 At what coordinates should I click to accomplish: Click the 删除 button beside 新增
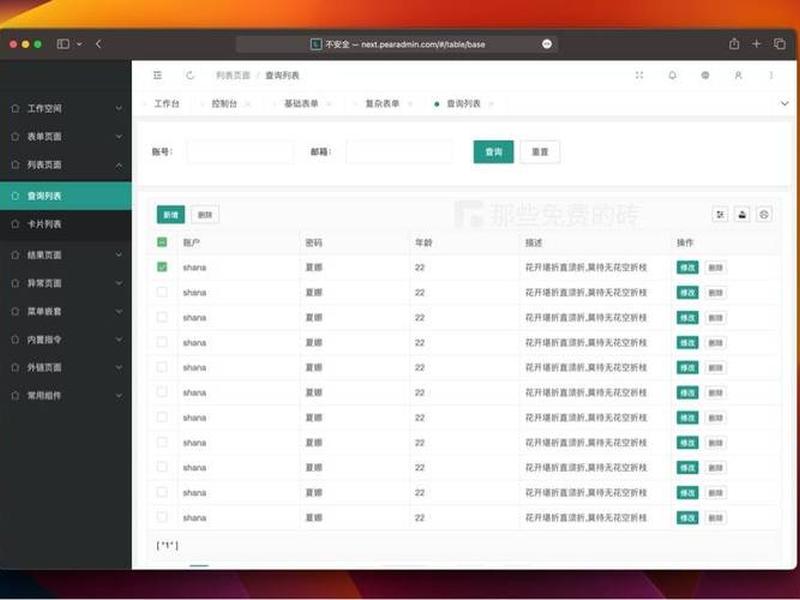click(205, 215)
